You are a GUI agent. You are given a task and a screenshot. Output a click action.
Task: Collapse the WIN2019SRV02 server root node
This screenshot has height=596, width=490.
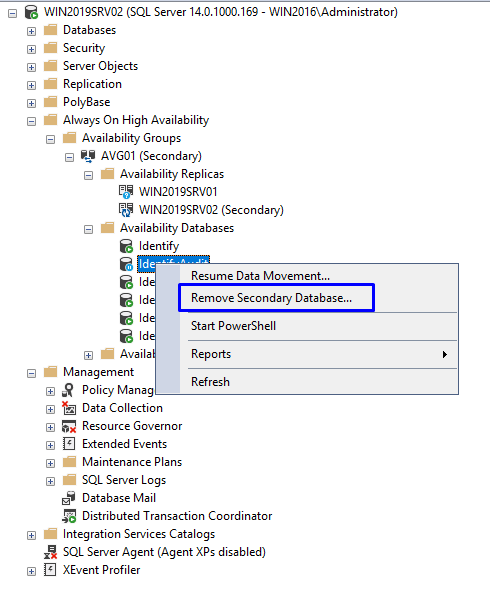coord(13,13)
